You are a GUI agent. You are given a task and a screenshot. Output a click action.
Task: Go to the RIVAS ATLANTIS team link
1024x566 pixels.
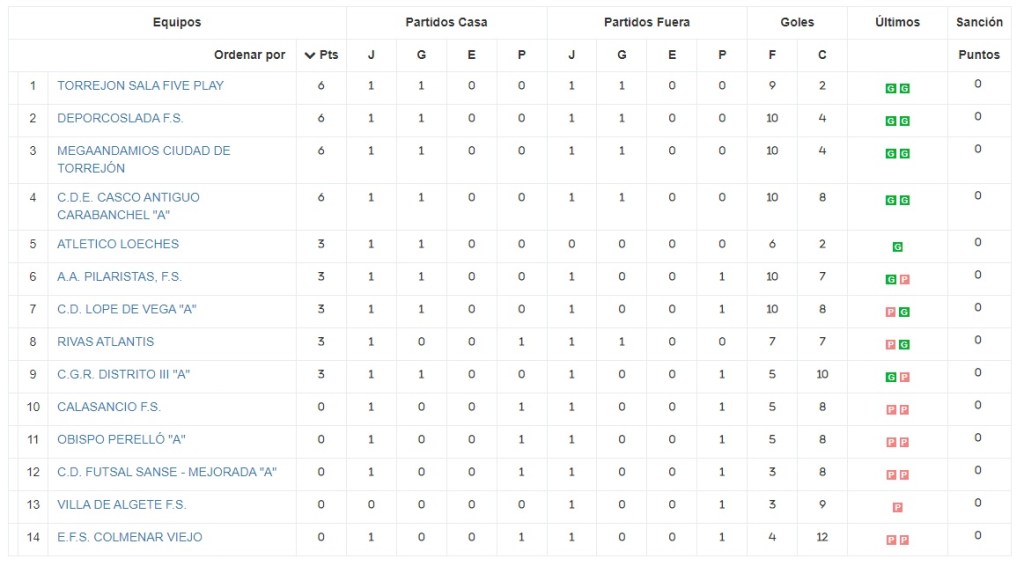(x=105, y=341)
